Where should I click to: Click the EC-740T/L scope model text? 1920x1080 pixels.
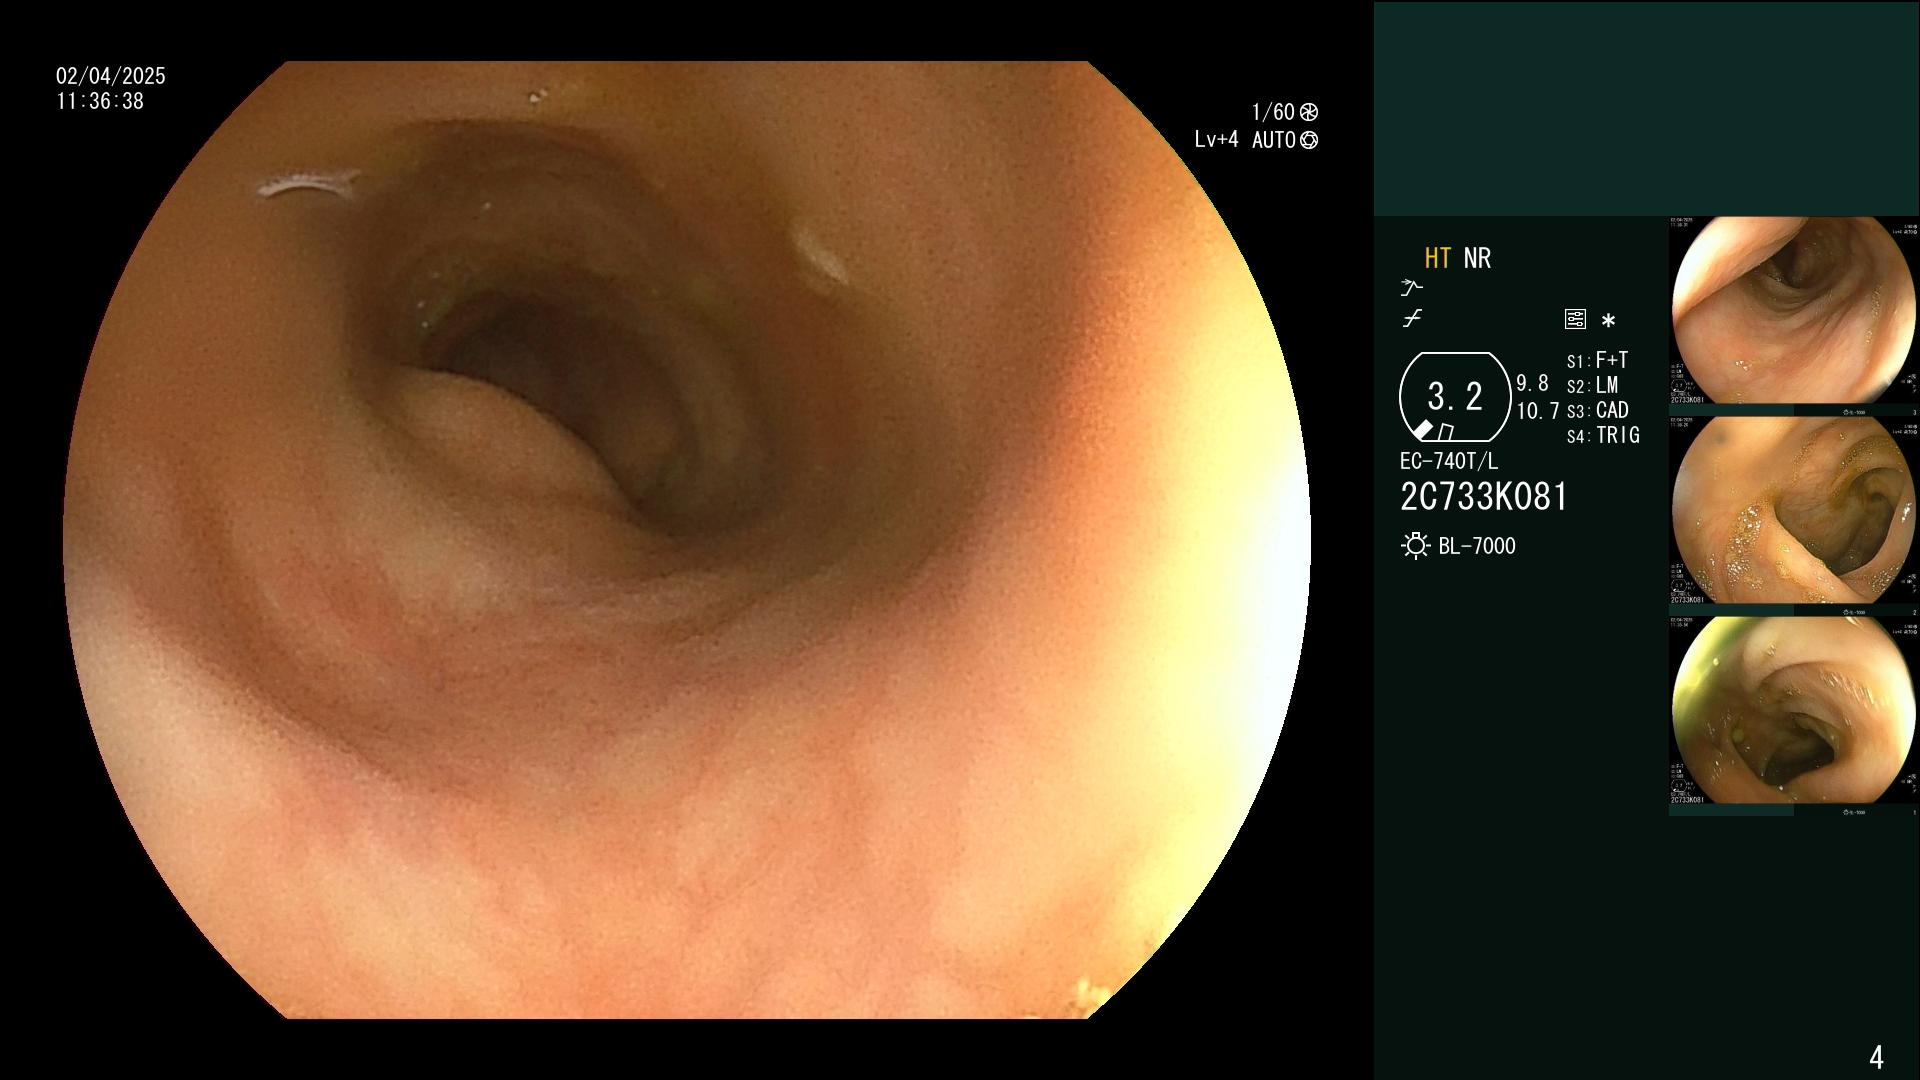pos(1449,461)
